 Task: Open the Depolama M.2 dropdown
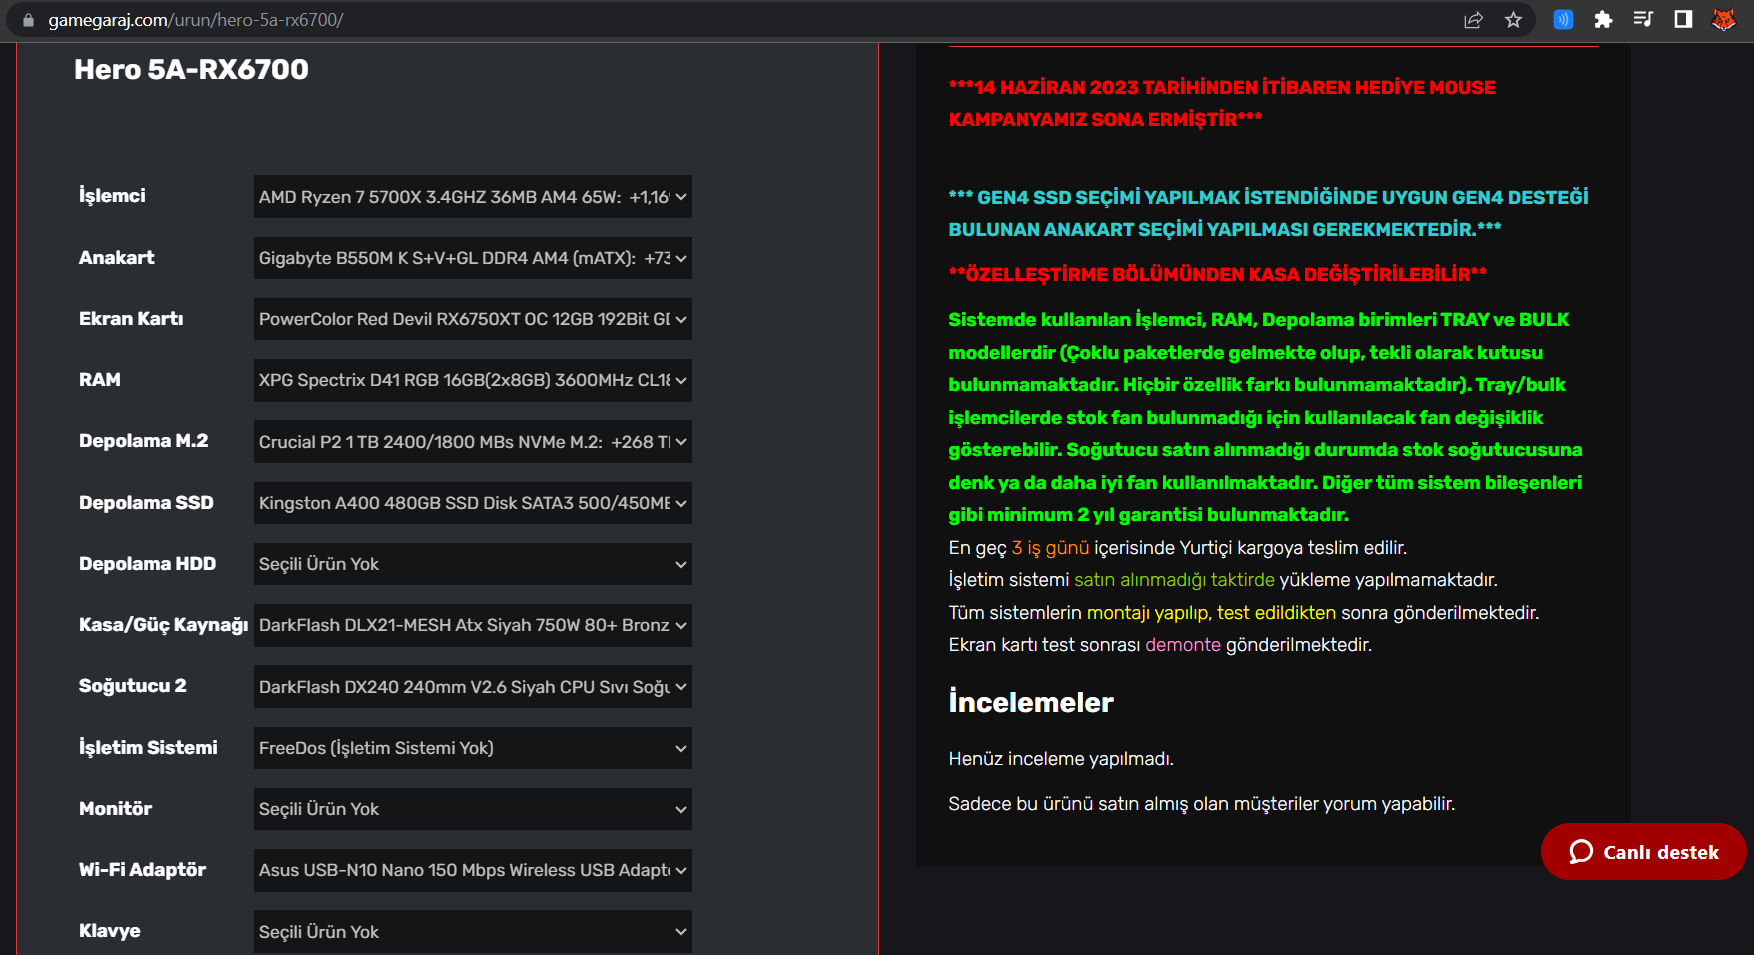click(473, 442)
